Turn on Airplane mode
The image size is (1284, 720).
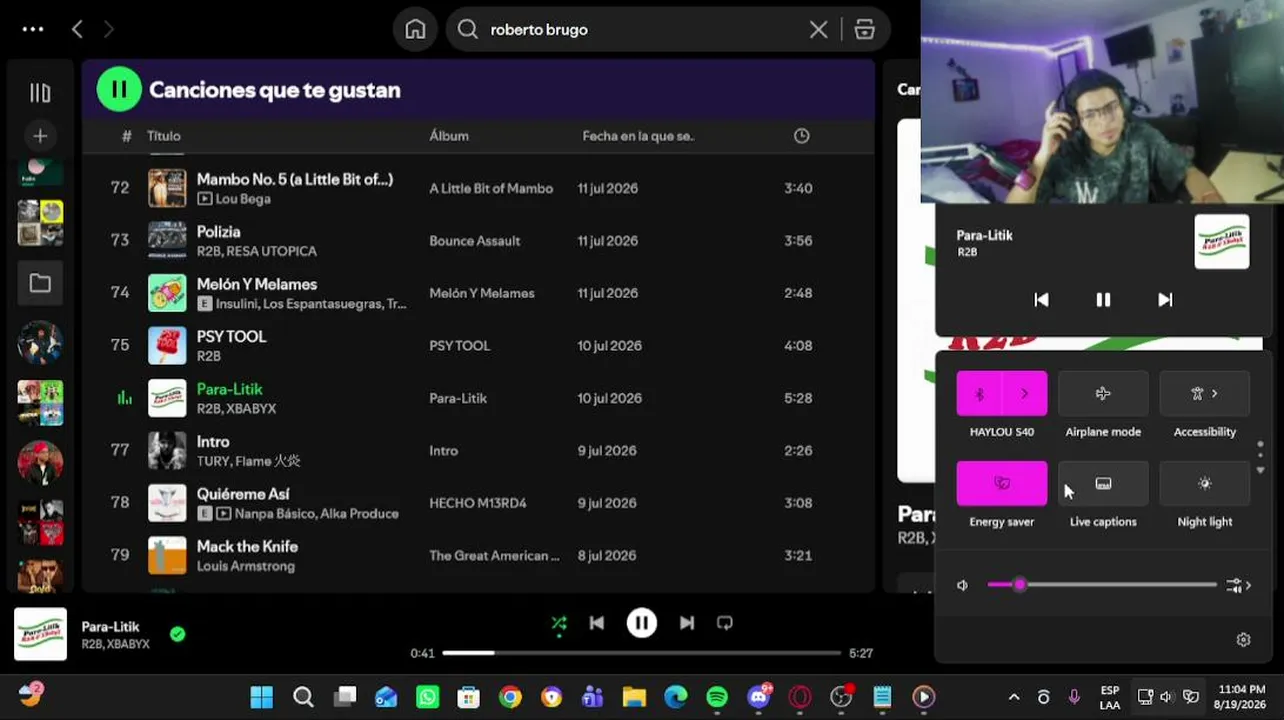point(1103,394)
